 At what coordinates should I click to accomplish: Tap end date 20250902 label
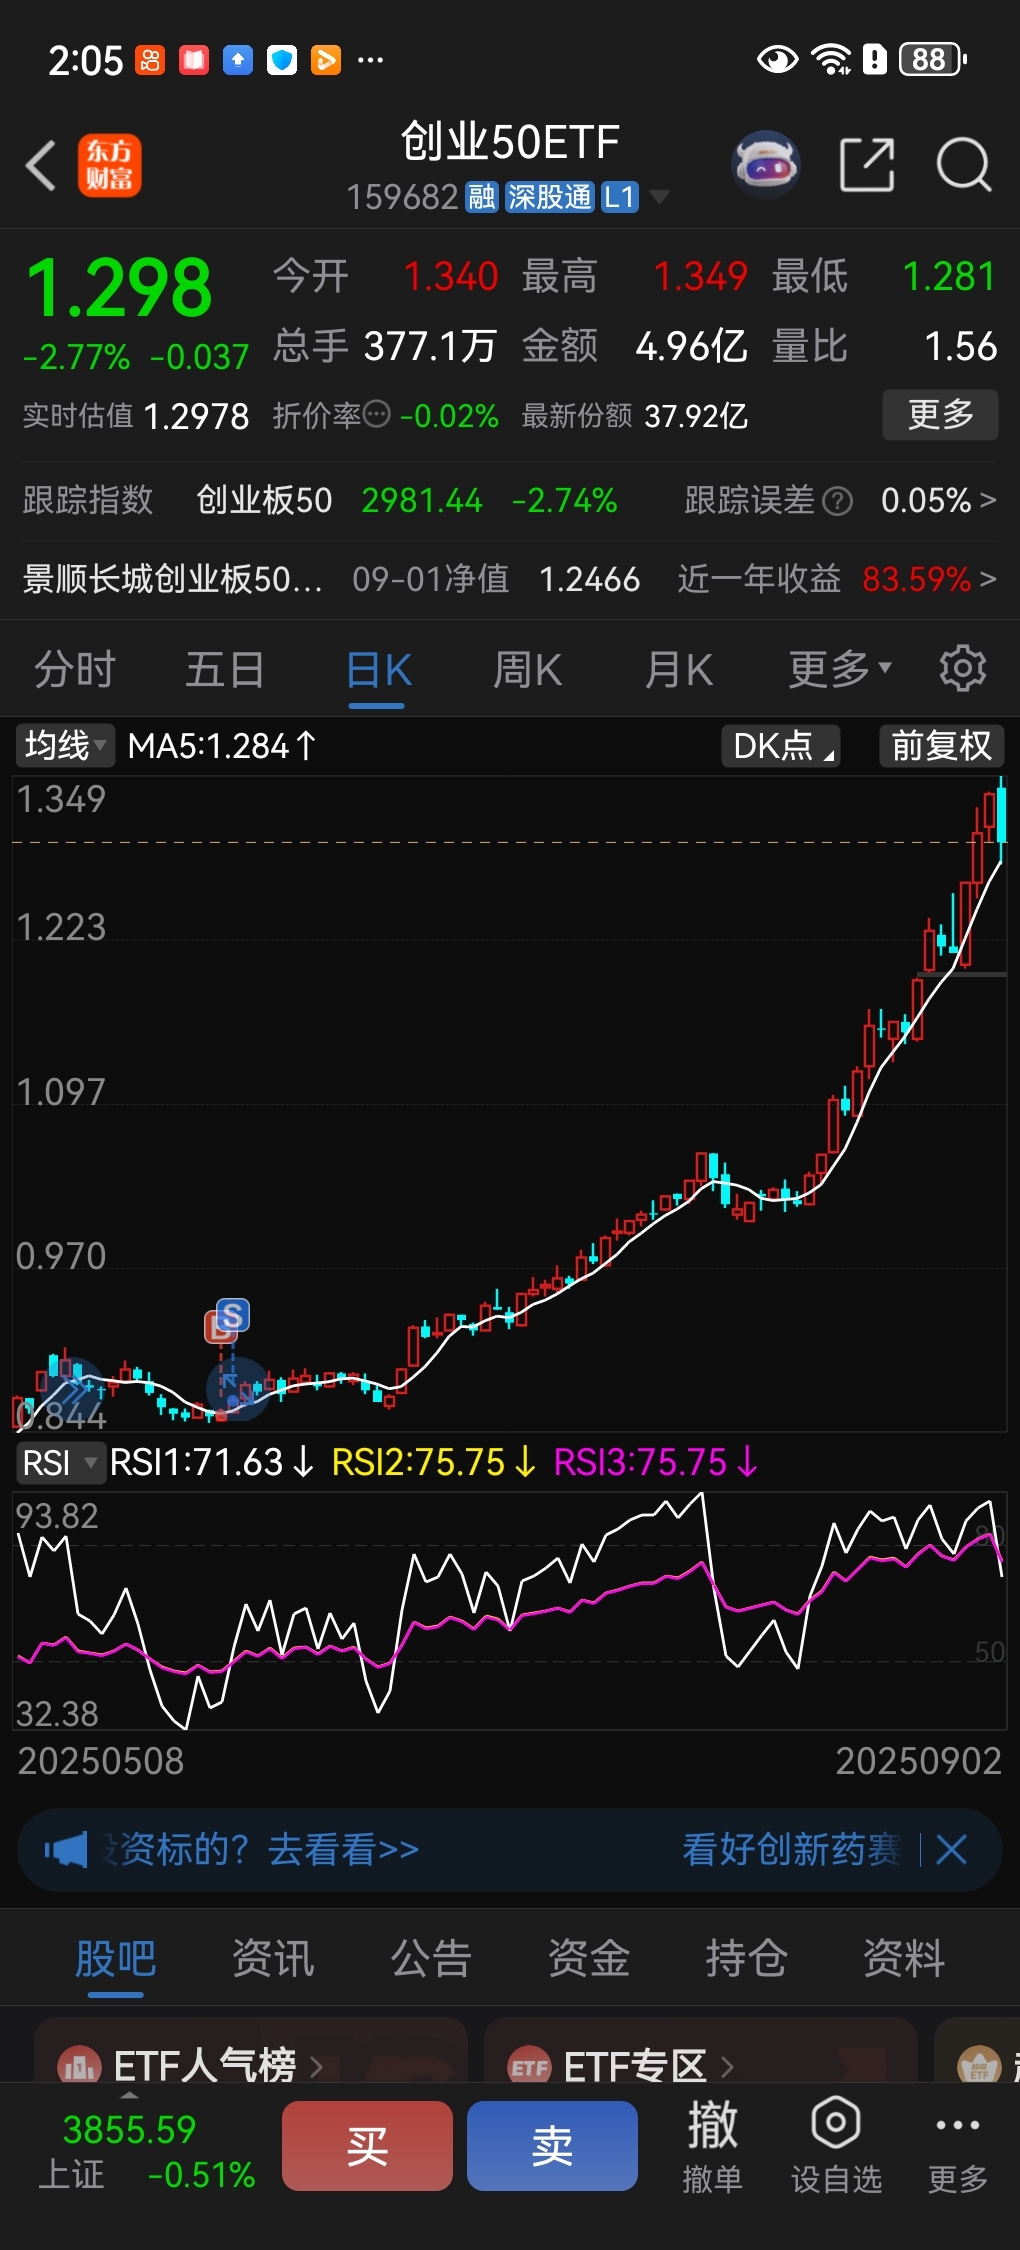point(918,1761)
